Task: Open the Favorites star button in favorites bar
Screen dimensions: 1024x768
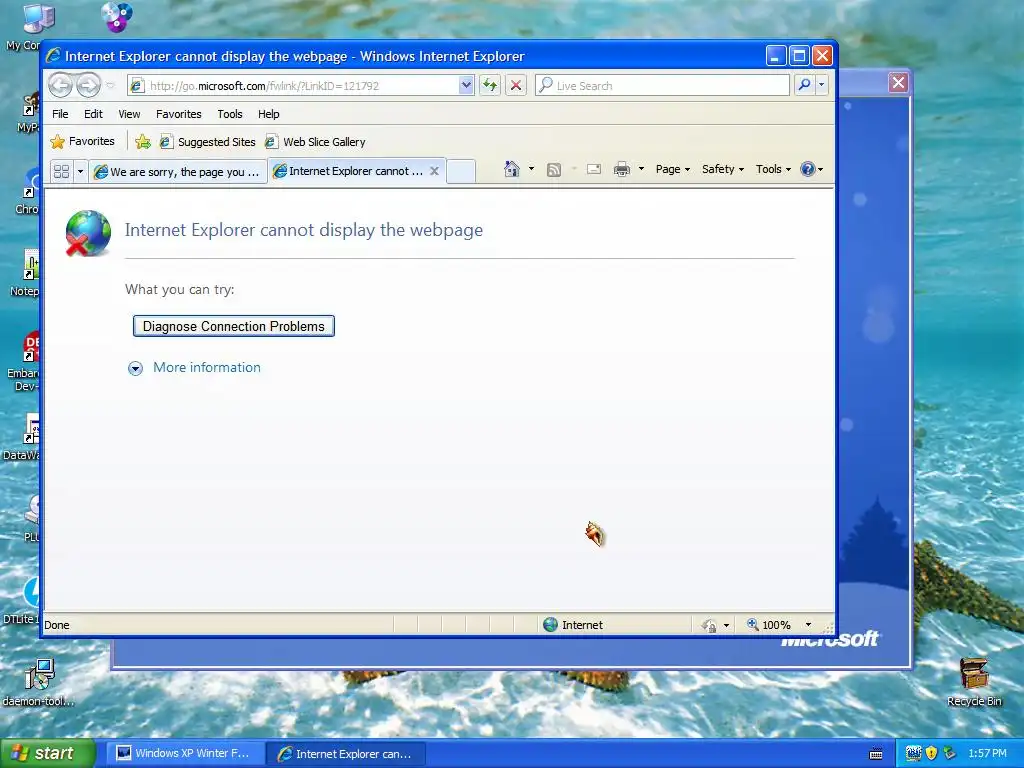Action: click(x=83, y=141)
